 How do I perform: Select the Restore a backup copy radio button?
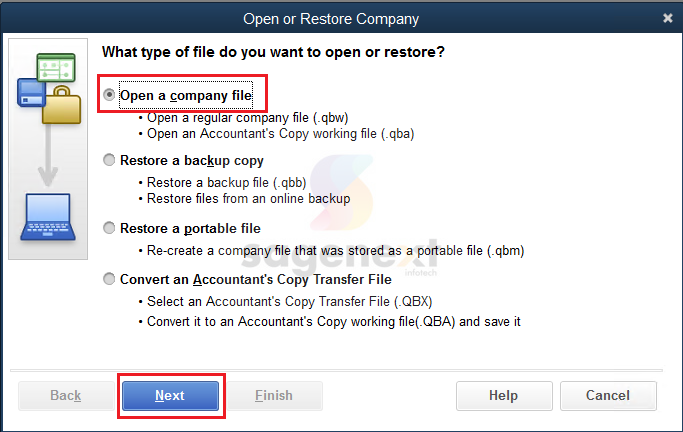click(x=109, y=160)
